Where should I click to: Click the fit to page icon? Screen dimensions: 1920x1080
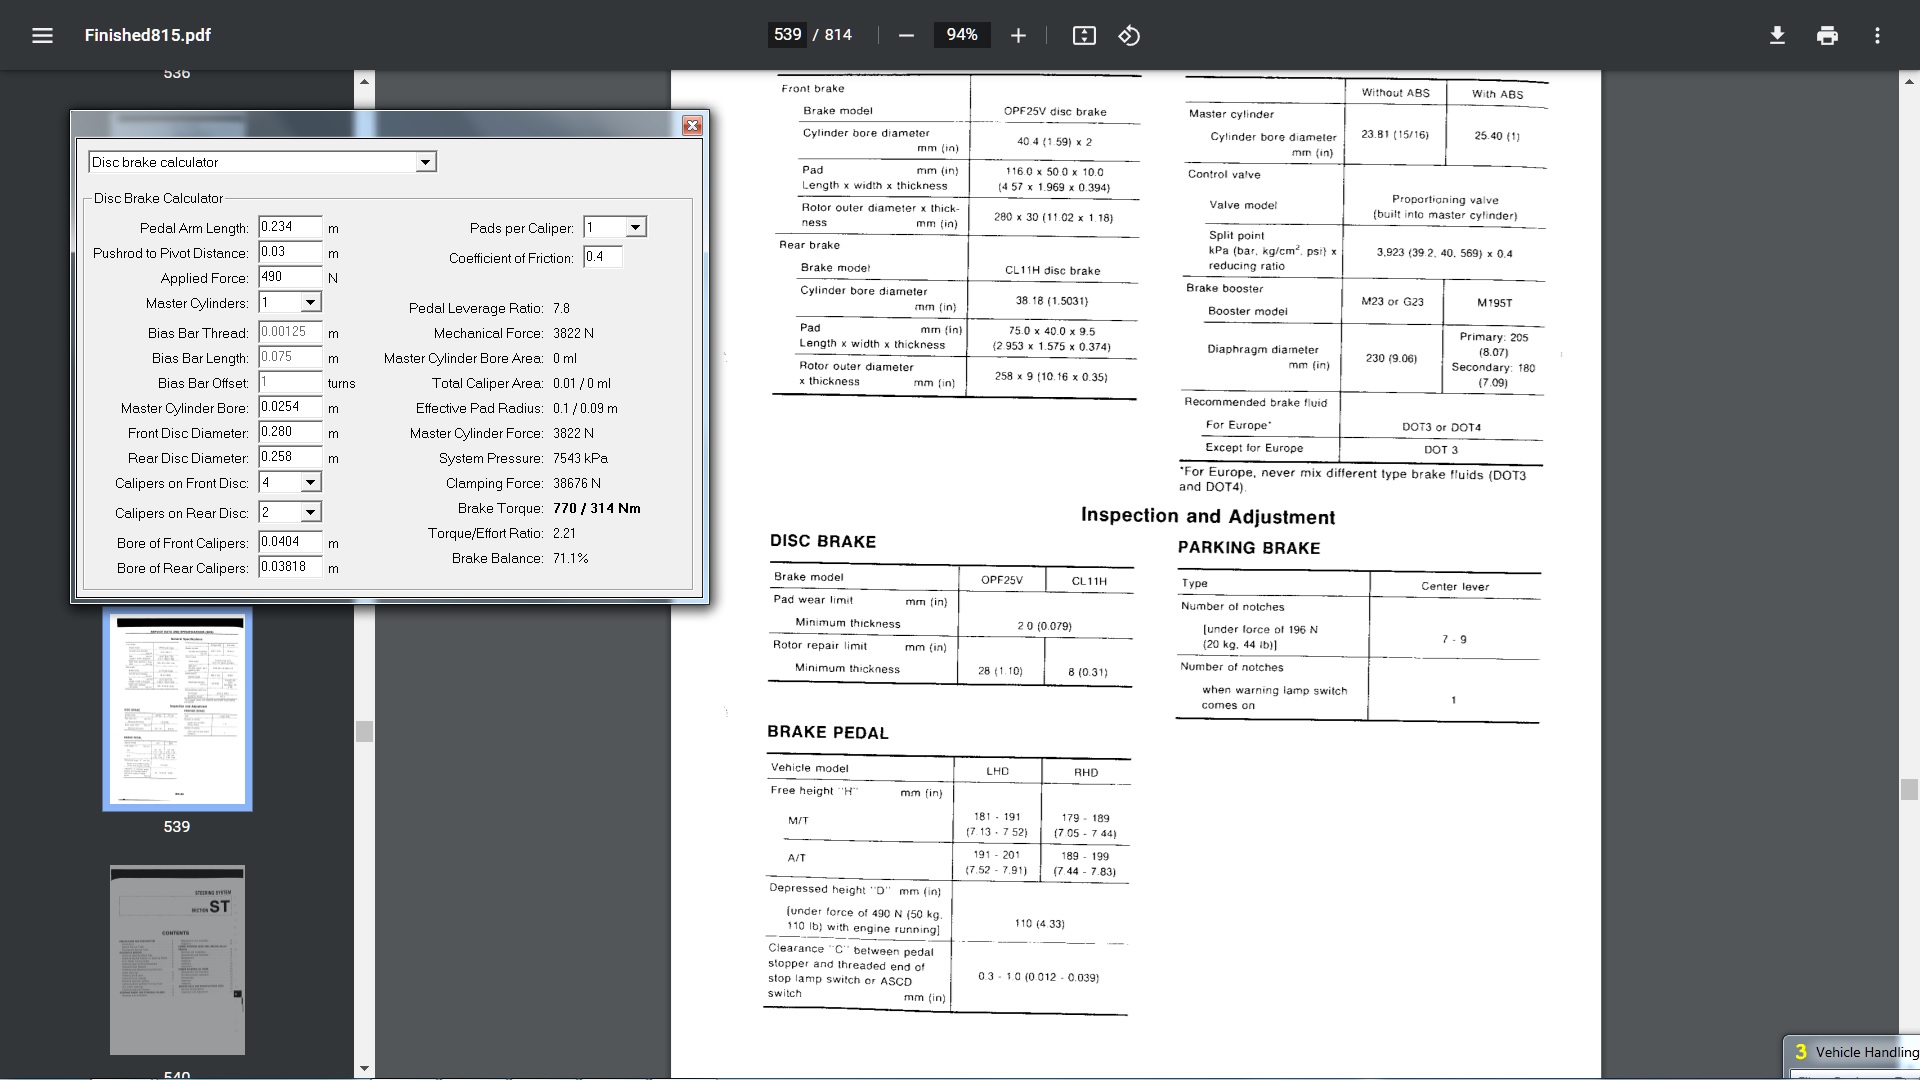pyautogui.click(x=1084, y=36)
